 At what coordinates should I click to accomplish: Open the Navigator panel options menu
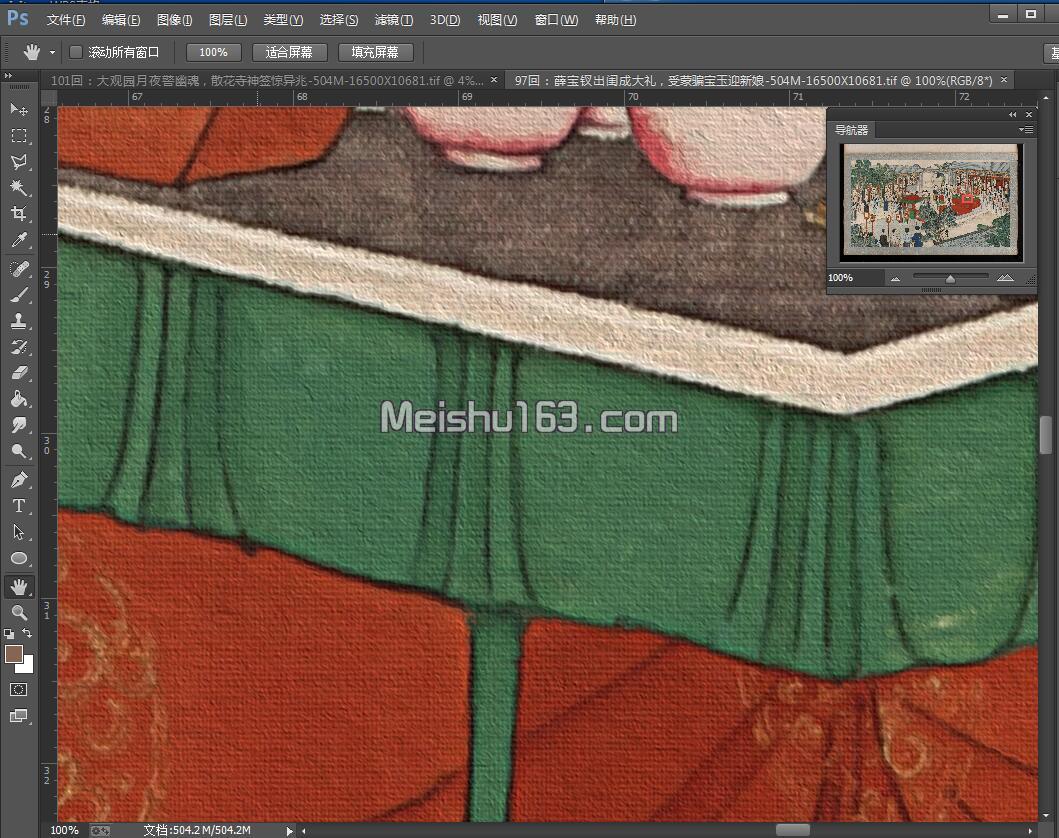click(x=1025, y=130)
